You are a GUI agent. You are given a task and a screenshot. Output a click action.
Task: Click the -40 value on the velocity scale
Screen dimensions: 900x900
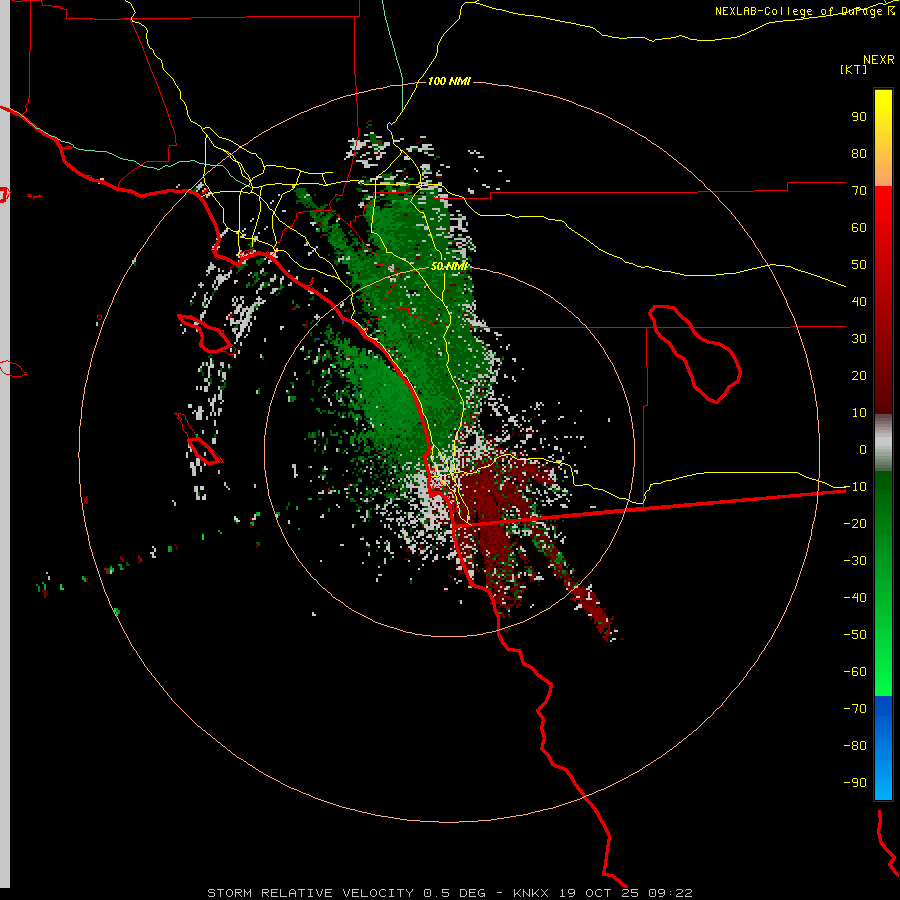coord(855,598)
